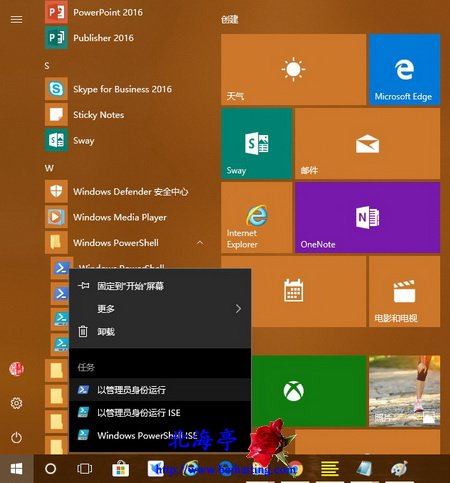The image size is (450, 483).
Task: Open Cortana search circle on taskbar
Action: point(50,469)
